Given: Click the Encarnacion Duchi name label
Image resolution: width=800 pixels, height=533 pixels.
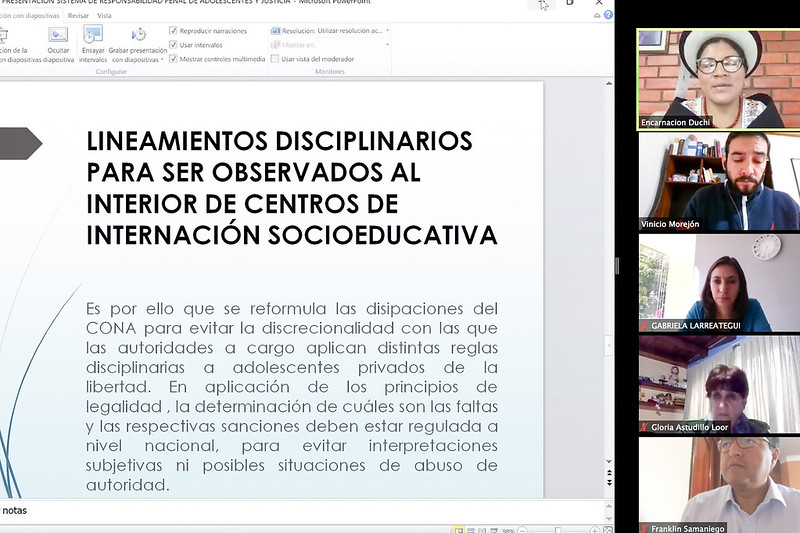Looking at the screenshot, I should [676, 122].
